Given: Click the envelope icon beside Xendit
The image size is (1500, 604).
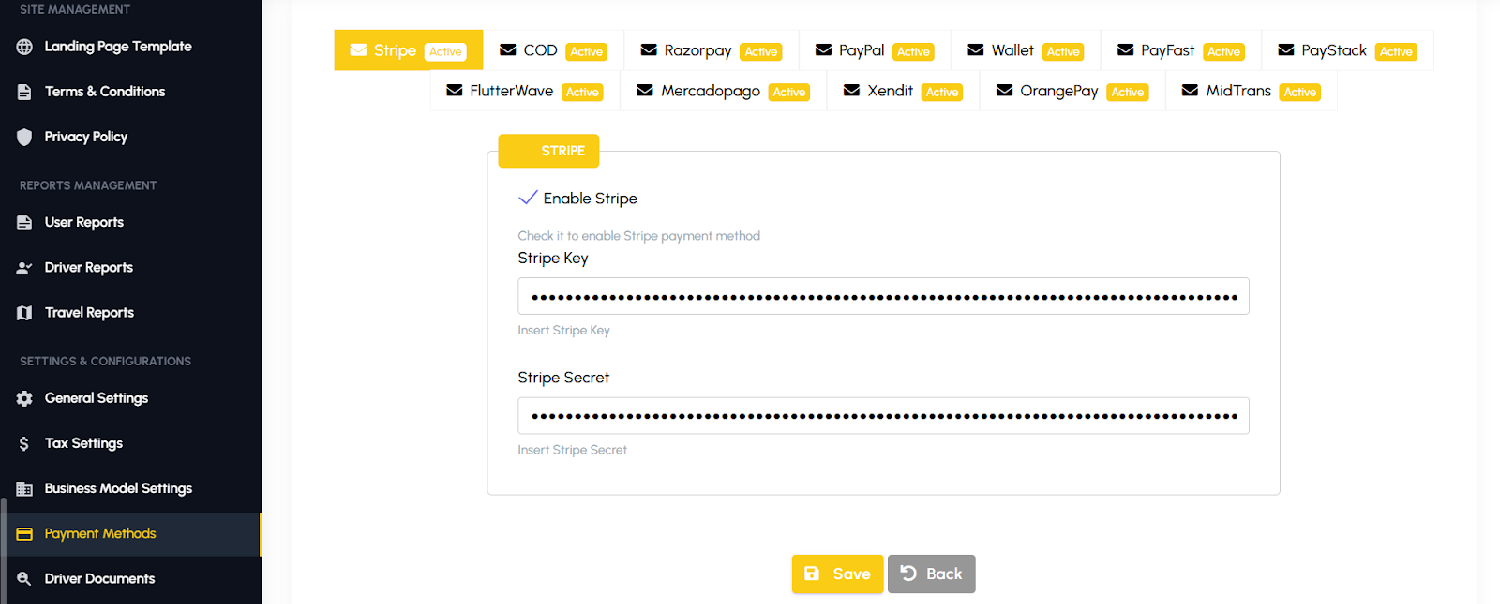Looking at the screenshot, I should click(x=851, y=90).
